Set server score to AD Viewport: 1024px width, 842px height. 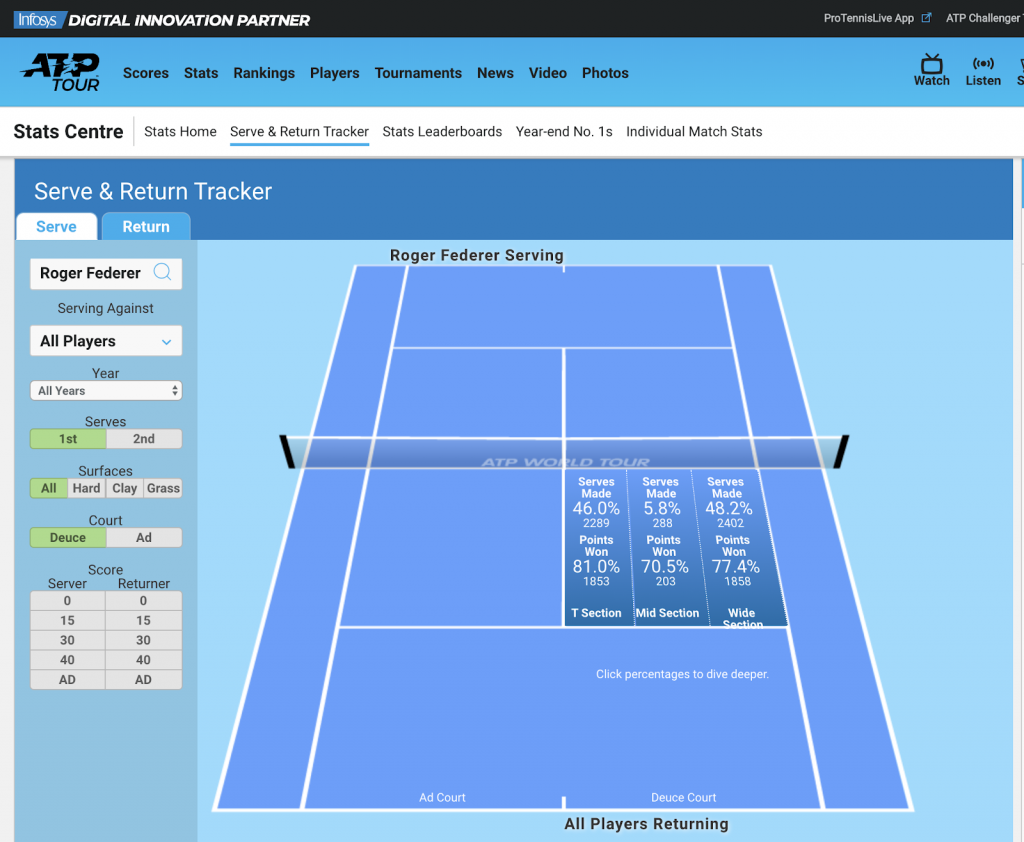click(67, 679)
